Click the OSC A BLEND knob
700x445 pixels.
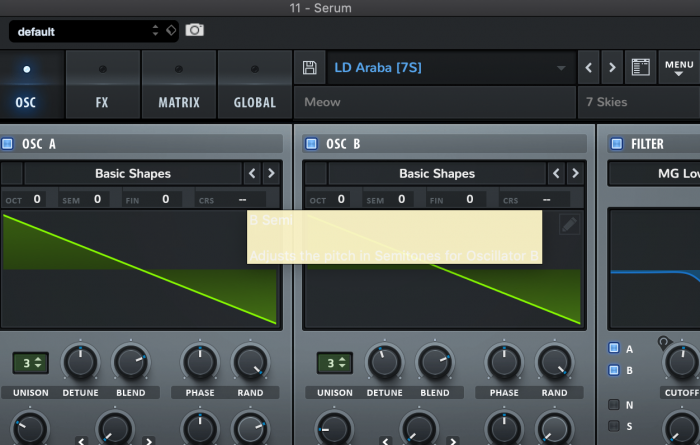coord(131,362)
